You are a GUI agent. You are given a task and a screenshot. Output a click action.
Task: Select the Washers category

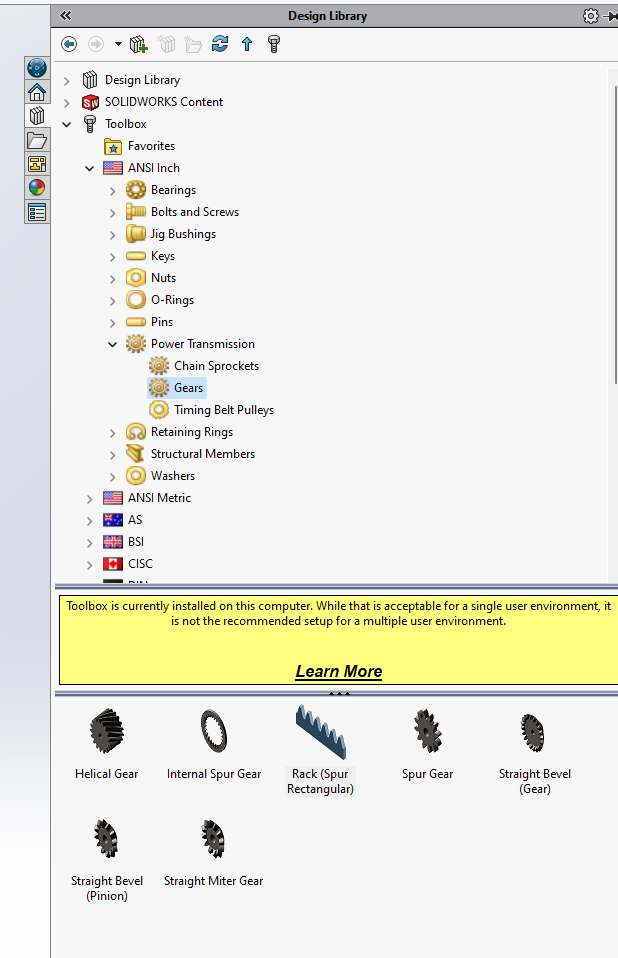[173, 476]
